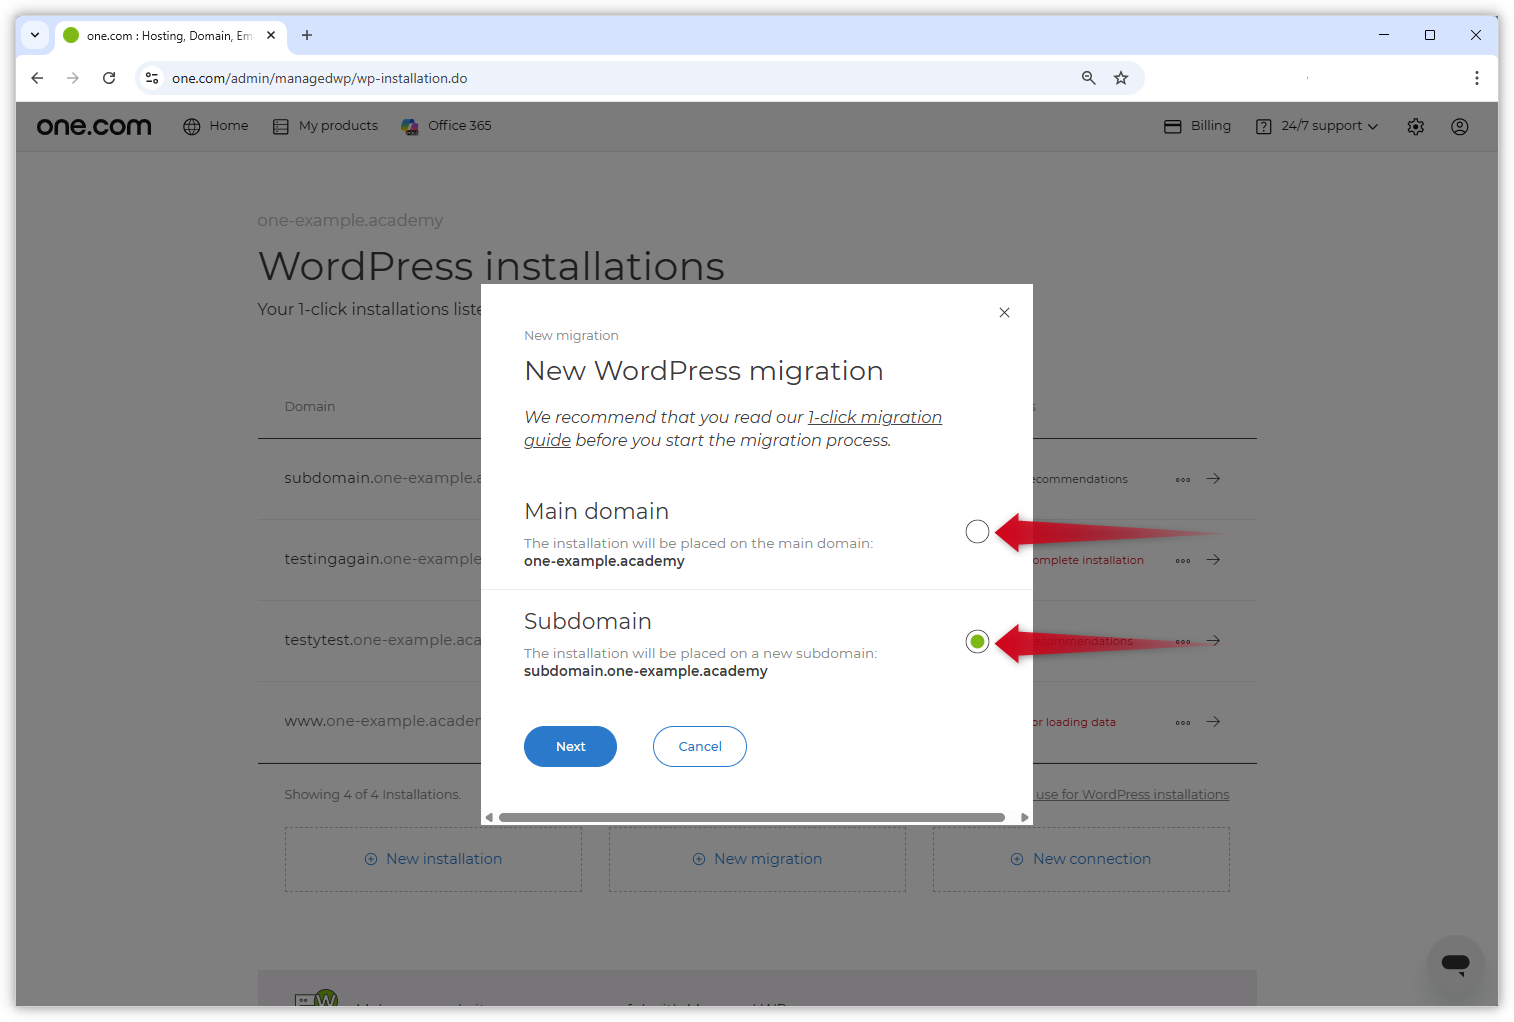Click the one-example.academy breadcrumb text
The width and height of the screenshot is (1514, 1022).
point(350,220)
